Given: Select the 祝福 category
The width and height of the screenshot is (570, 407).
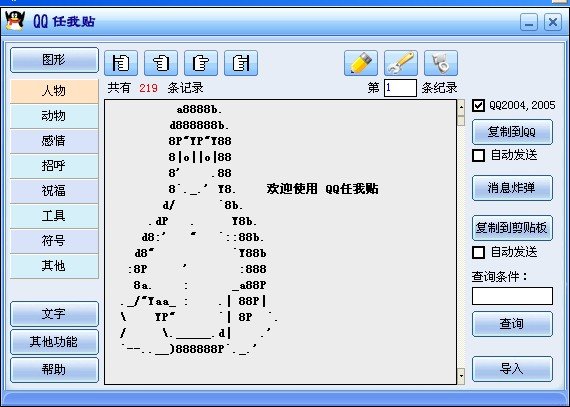Looking at the screenshot, I should point(55,191).
